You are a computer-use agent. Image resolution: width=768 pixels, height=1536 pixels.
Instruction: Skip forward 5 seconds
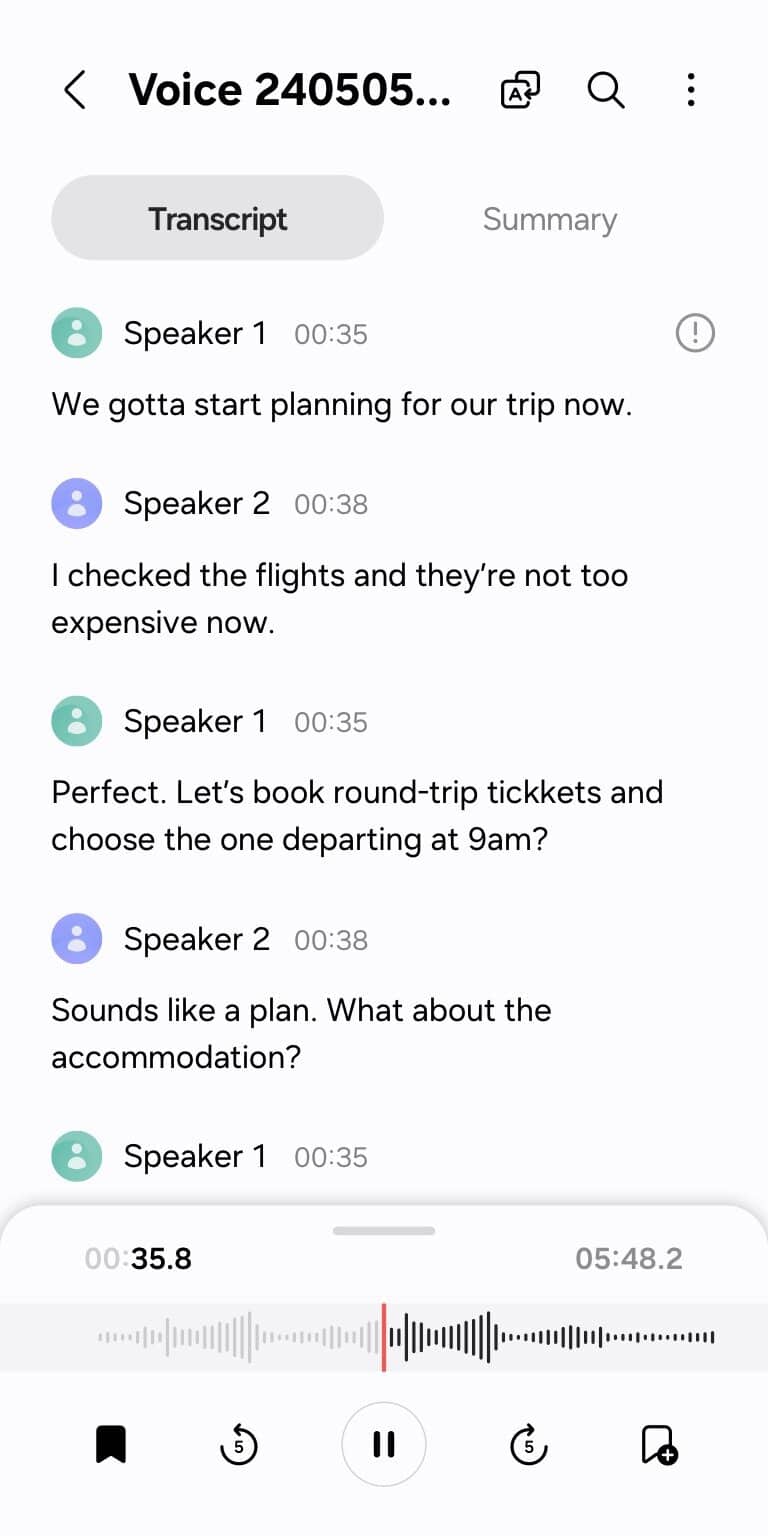[x=529, y=1444]
